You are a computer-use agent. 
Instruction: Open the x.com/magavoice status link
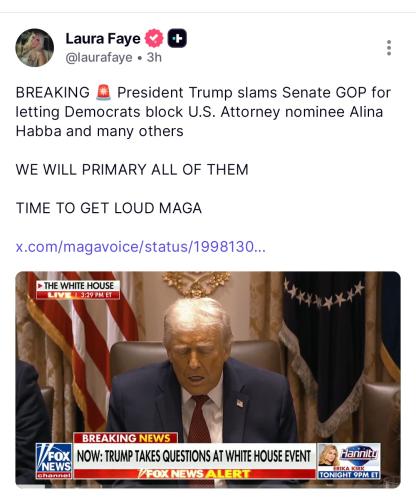click(x=141, y=247)
